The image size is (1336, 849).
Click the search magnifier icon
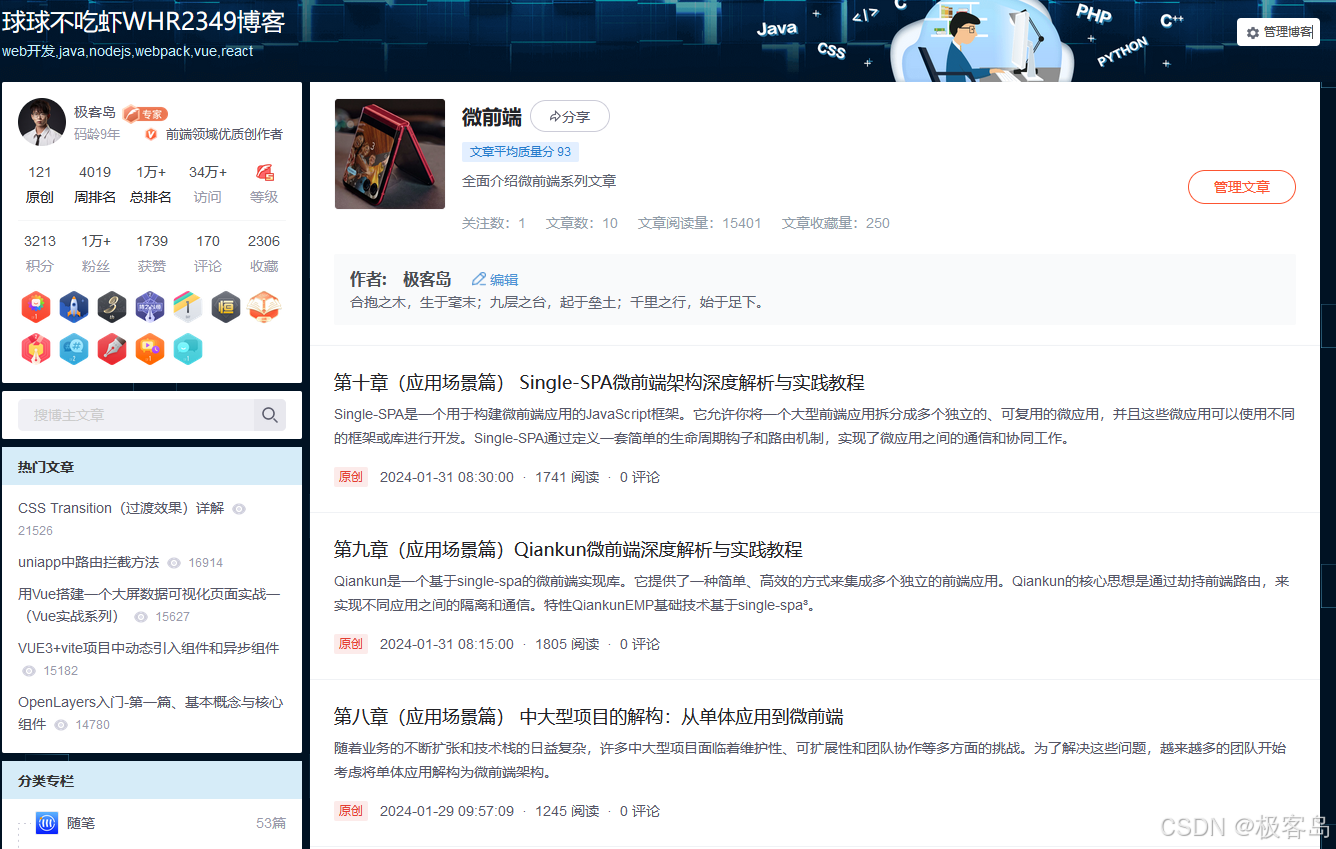point(270,415)
